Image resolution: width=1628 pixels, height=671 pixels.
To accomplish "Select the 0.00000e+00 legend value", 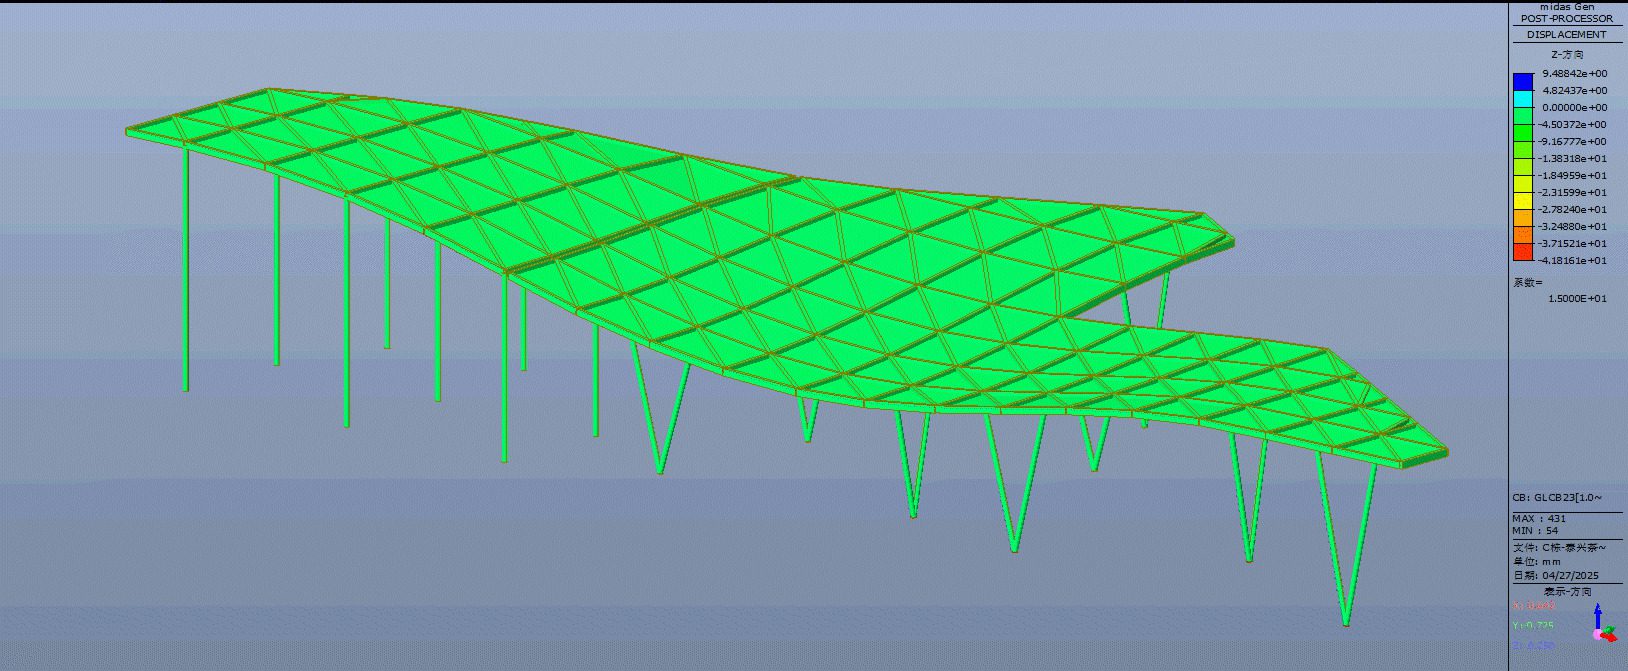I will tap(1574, 108).
